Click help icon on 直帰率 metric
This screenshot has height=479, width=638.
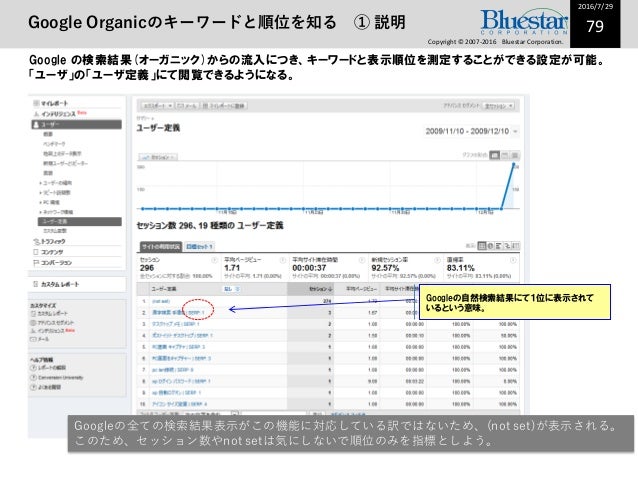click(x=513, y=260)
